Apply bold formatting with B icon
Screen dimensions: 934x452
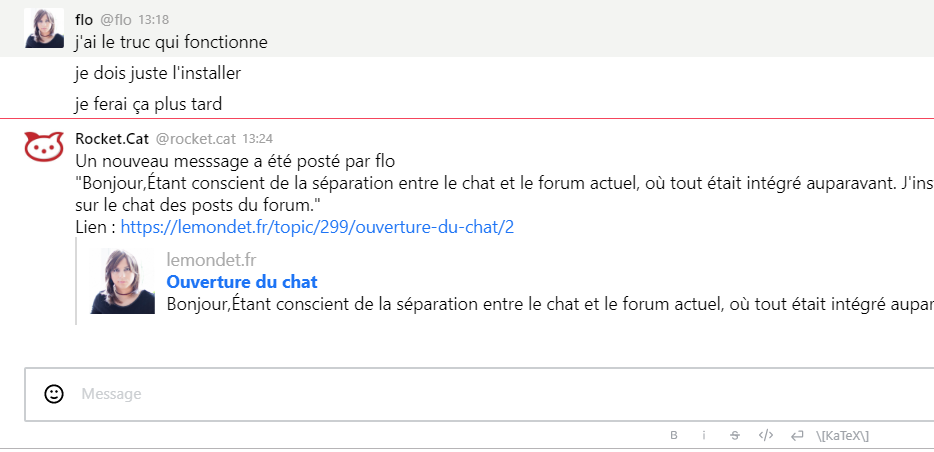674,435
